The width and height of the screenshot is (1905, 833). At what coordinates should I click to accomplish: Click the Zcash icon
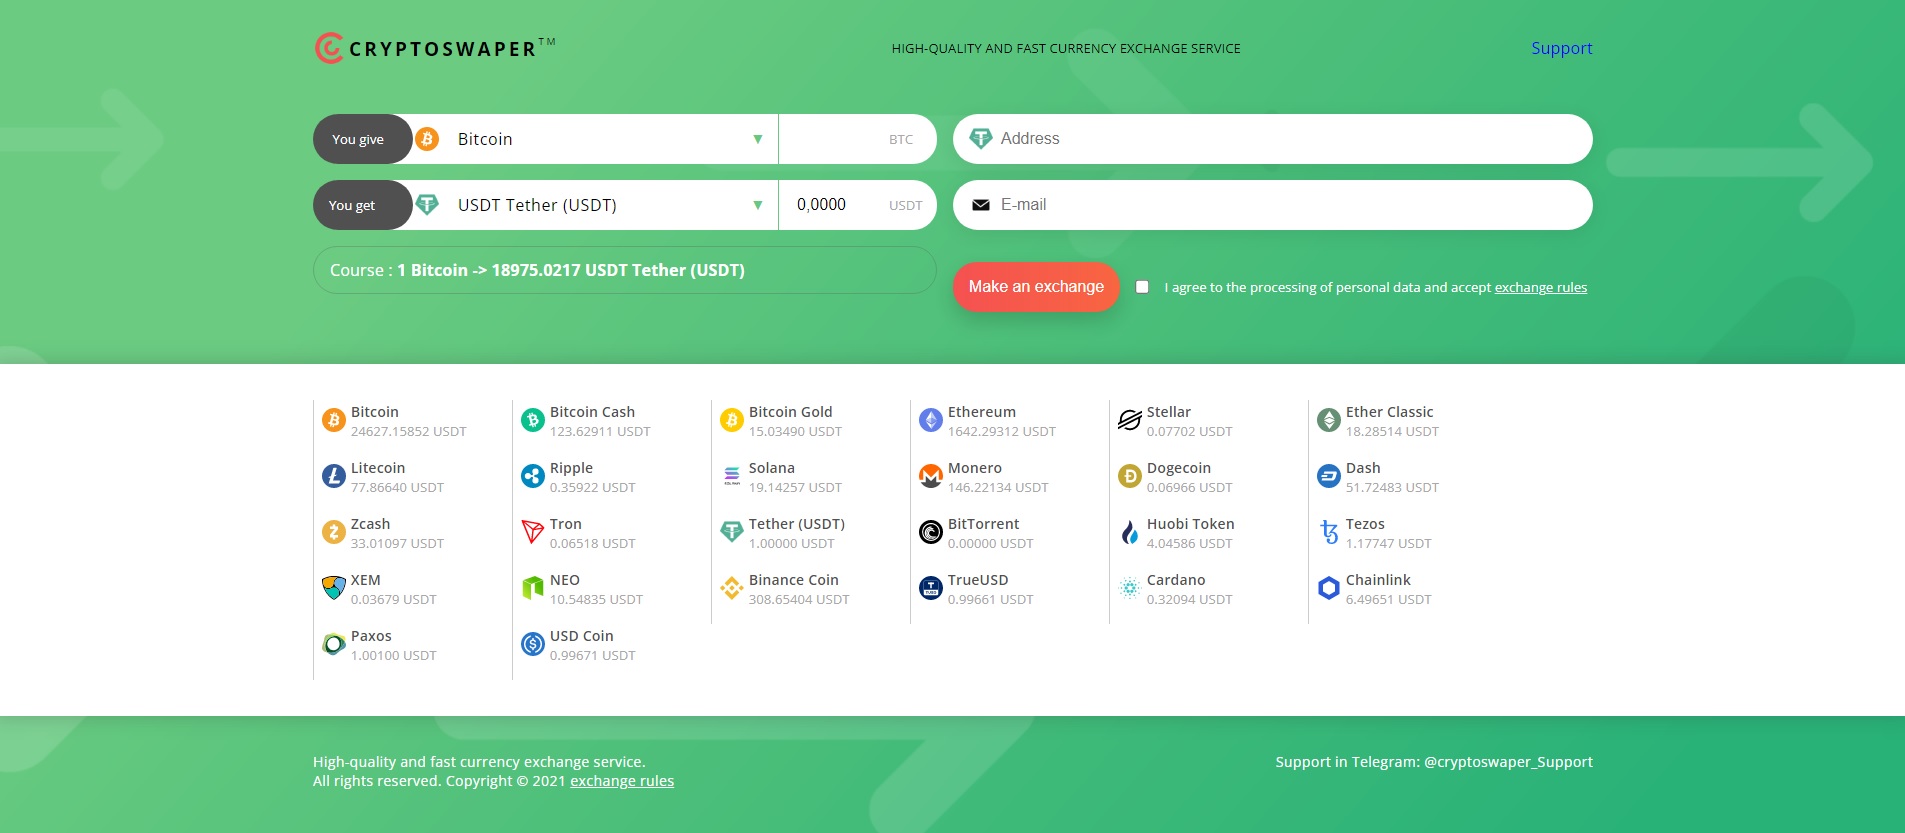pos(334,532)
